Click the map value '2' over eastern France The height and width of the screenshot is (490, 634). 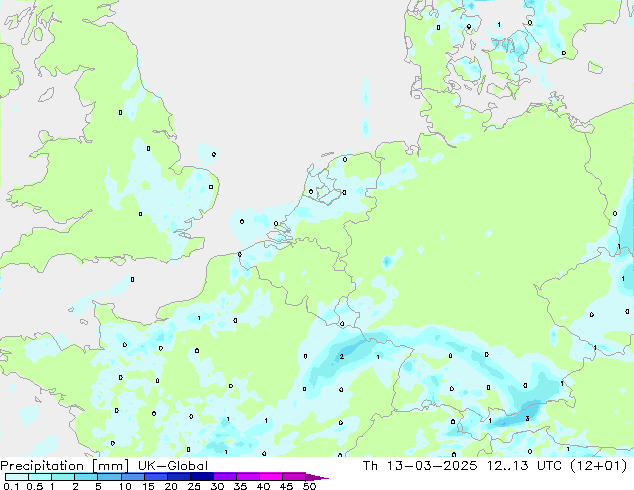[x=342, y=357]
